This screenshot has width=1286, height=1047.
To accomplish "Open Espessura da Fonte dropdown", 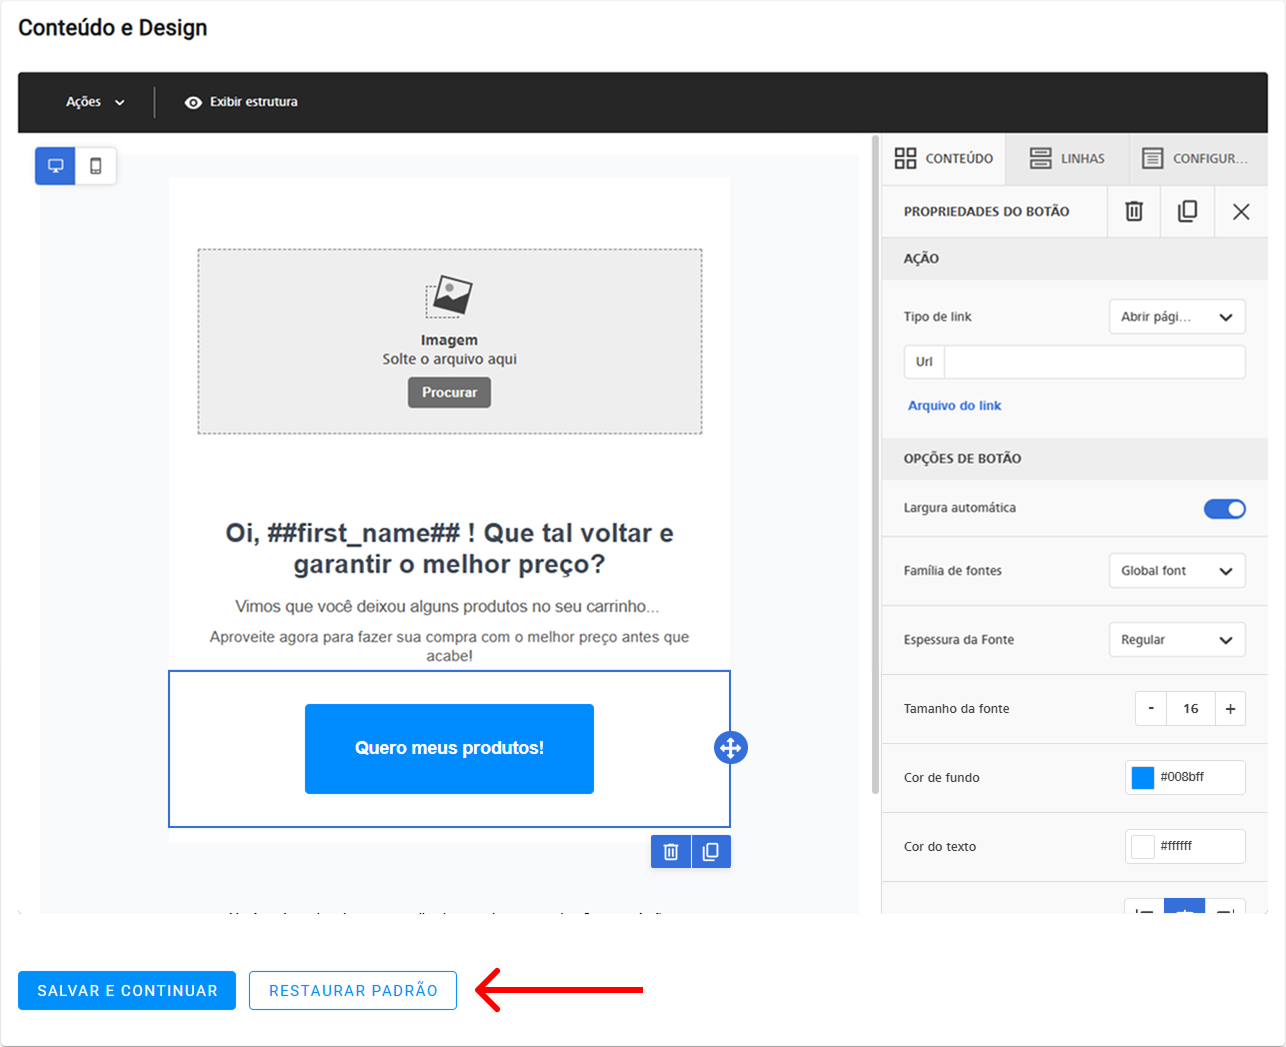I will pyautogui.click(x=1177, y=640).
